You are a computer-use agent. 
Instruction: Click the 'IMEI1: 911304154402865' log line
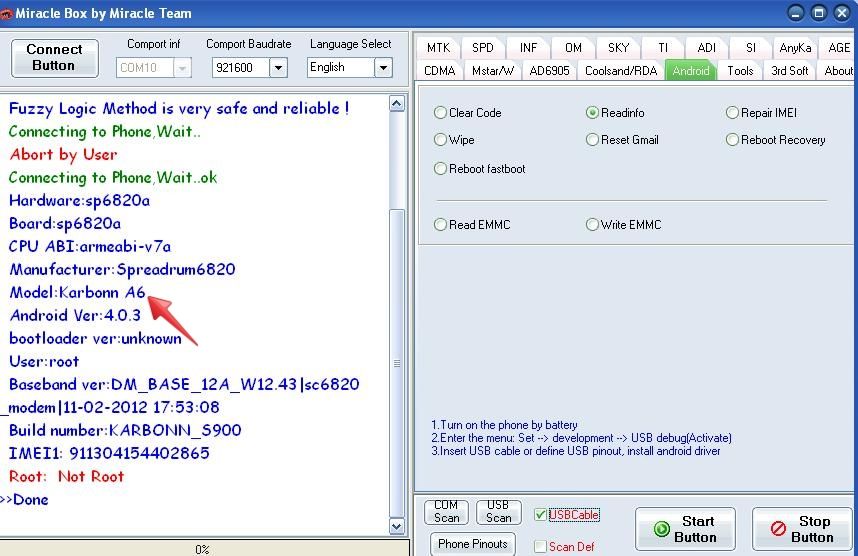point(109,453)
